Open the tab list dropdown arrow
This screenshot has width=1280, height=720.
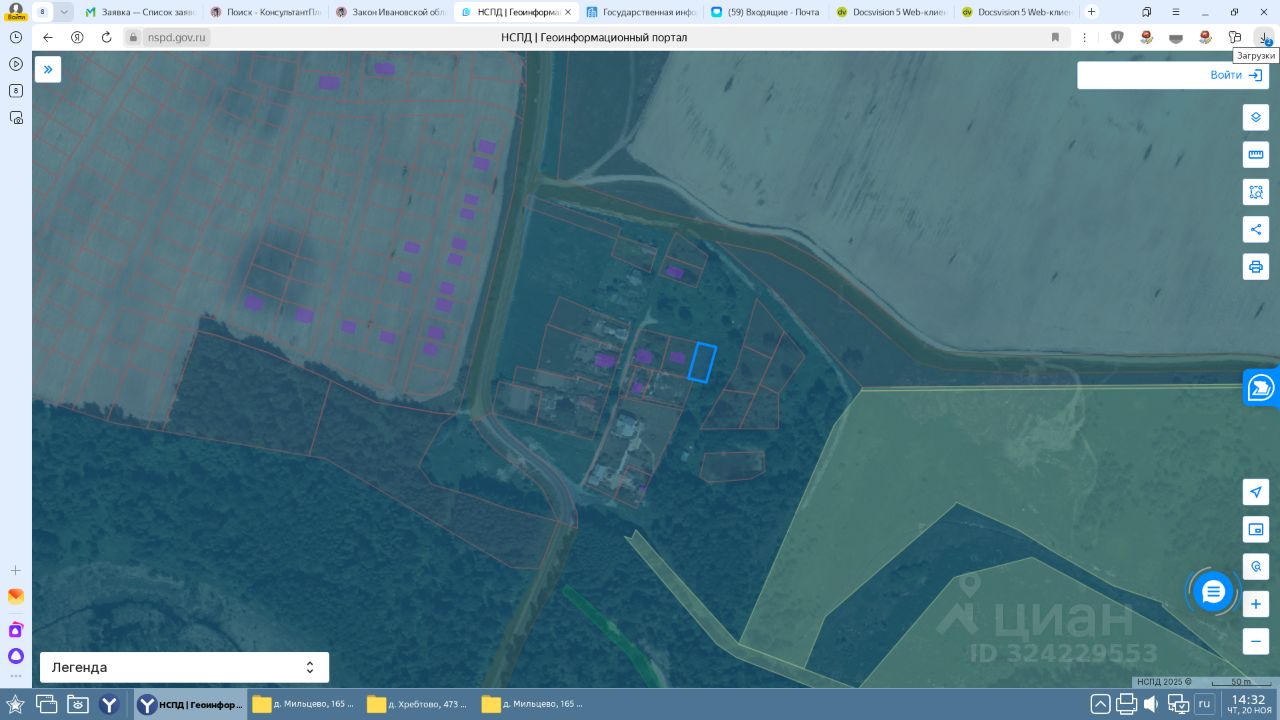[64, 12]
